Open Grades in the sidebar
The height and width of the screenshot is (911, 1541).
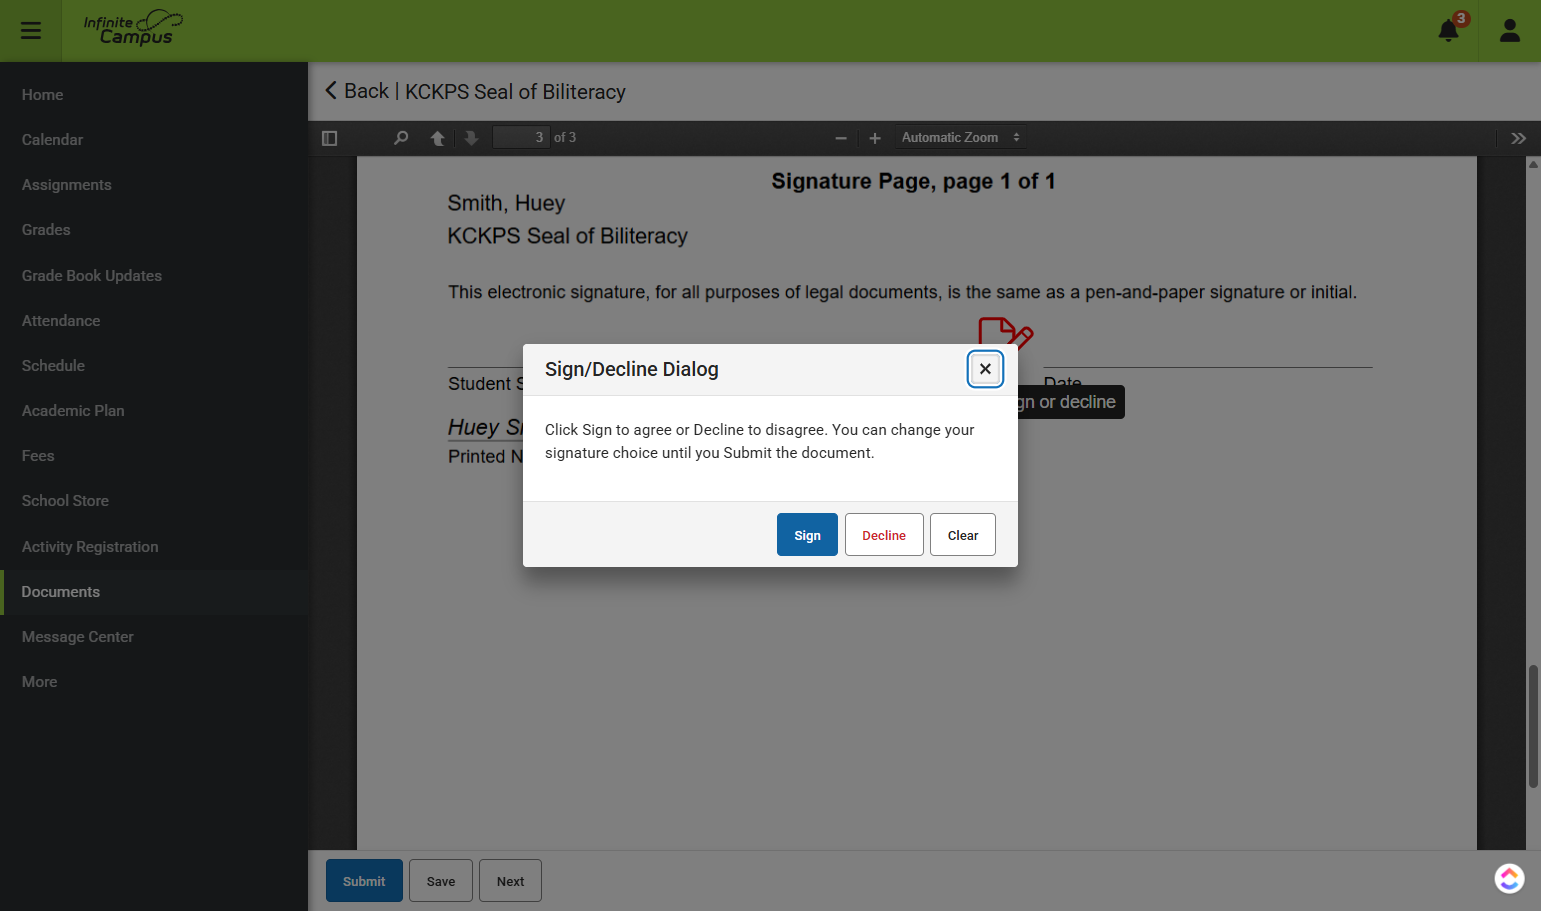(154, 230)
